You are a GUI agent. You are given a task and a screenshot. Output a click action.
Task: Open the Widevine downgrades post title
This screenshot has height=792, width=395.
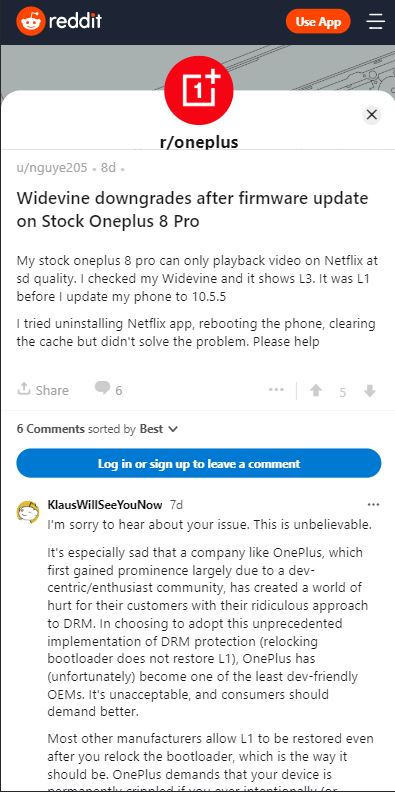192,210
